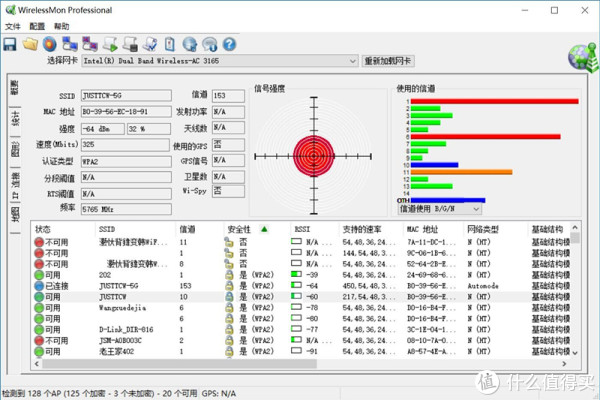The height and width of the screenshot is (400, 600).
Task: Click the red unavailable status icon of JSM-A0B003C
Action: [x=39, y=340]
